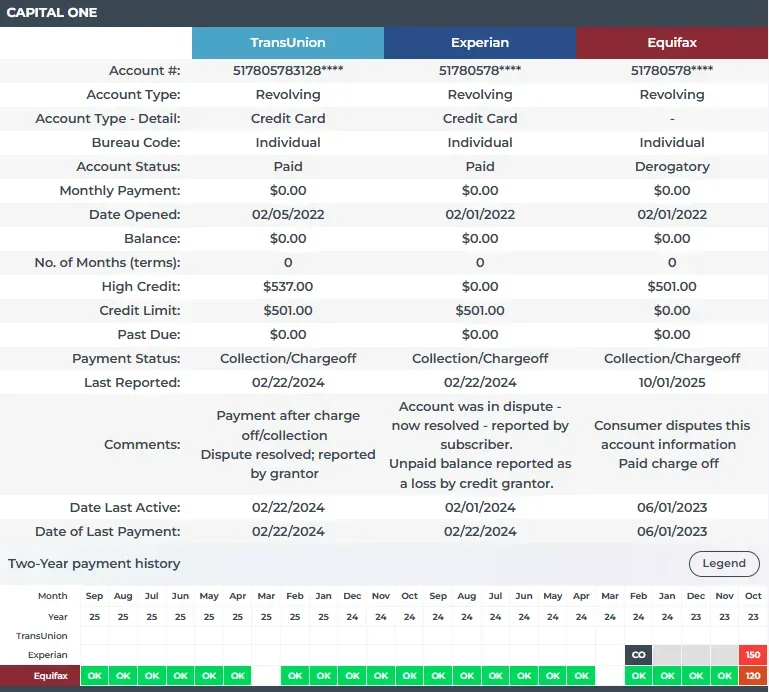Click TransUnion Date Opened 02/05/2022
This screenshot has width=769, height=692.
click(x=288, y=215)
